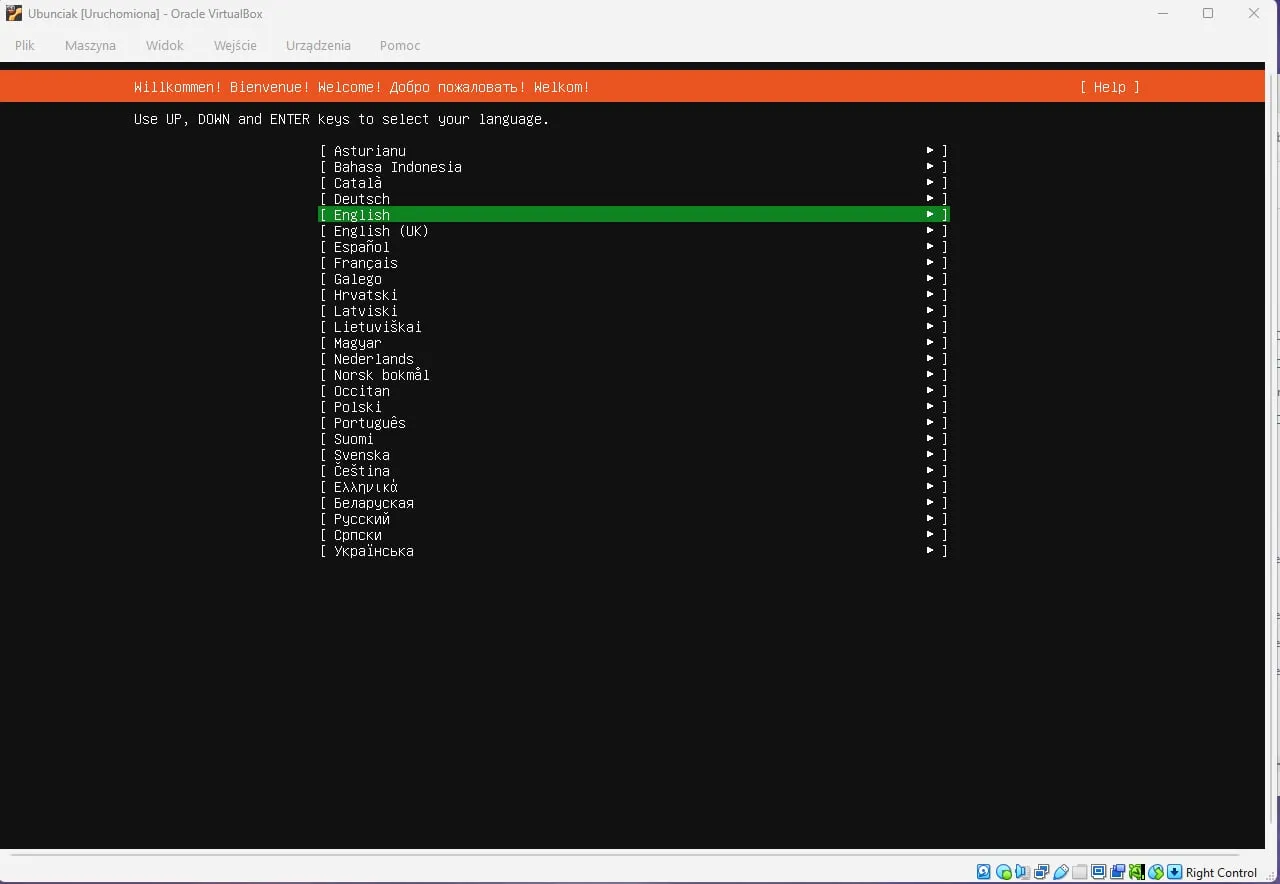
Task: Open the display settings status icon
Action: 1099,872
